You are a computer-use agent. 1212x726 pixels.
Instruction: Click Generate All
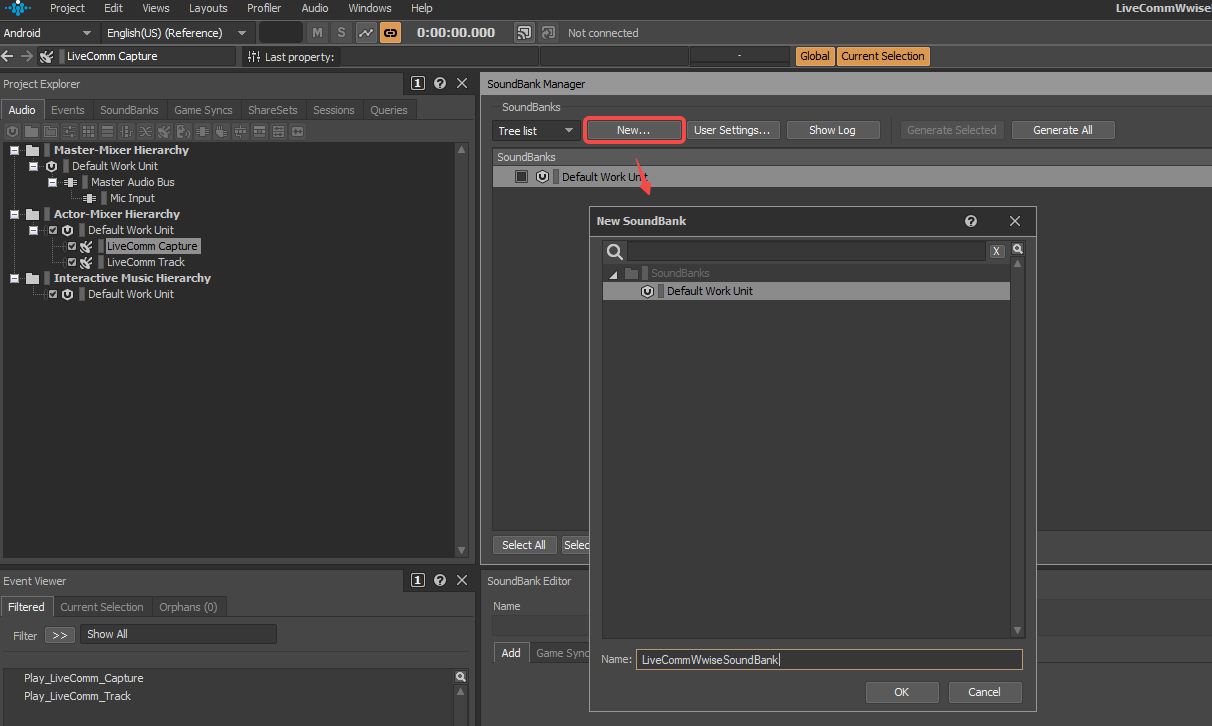tap(1063, 130)
